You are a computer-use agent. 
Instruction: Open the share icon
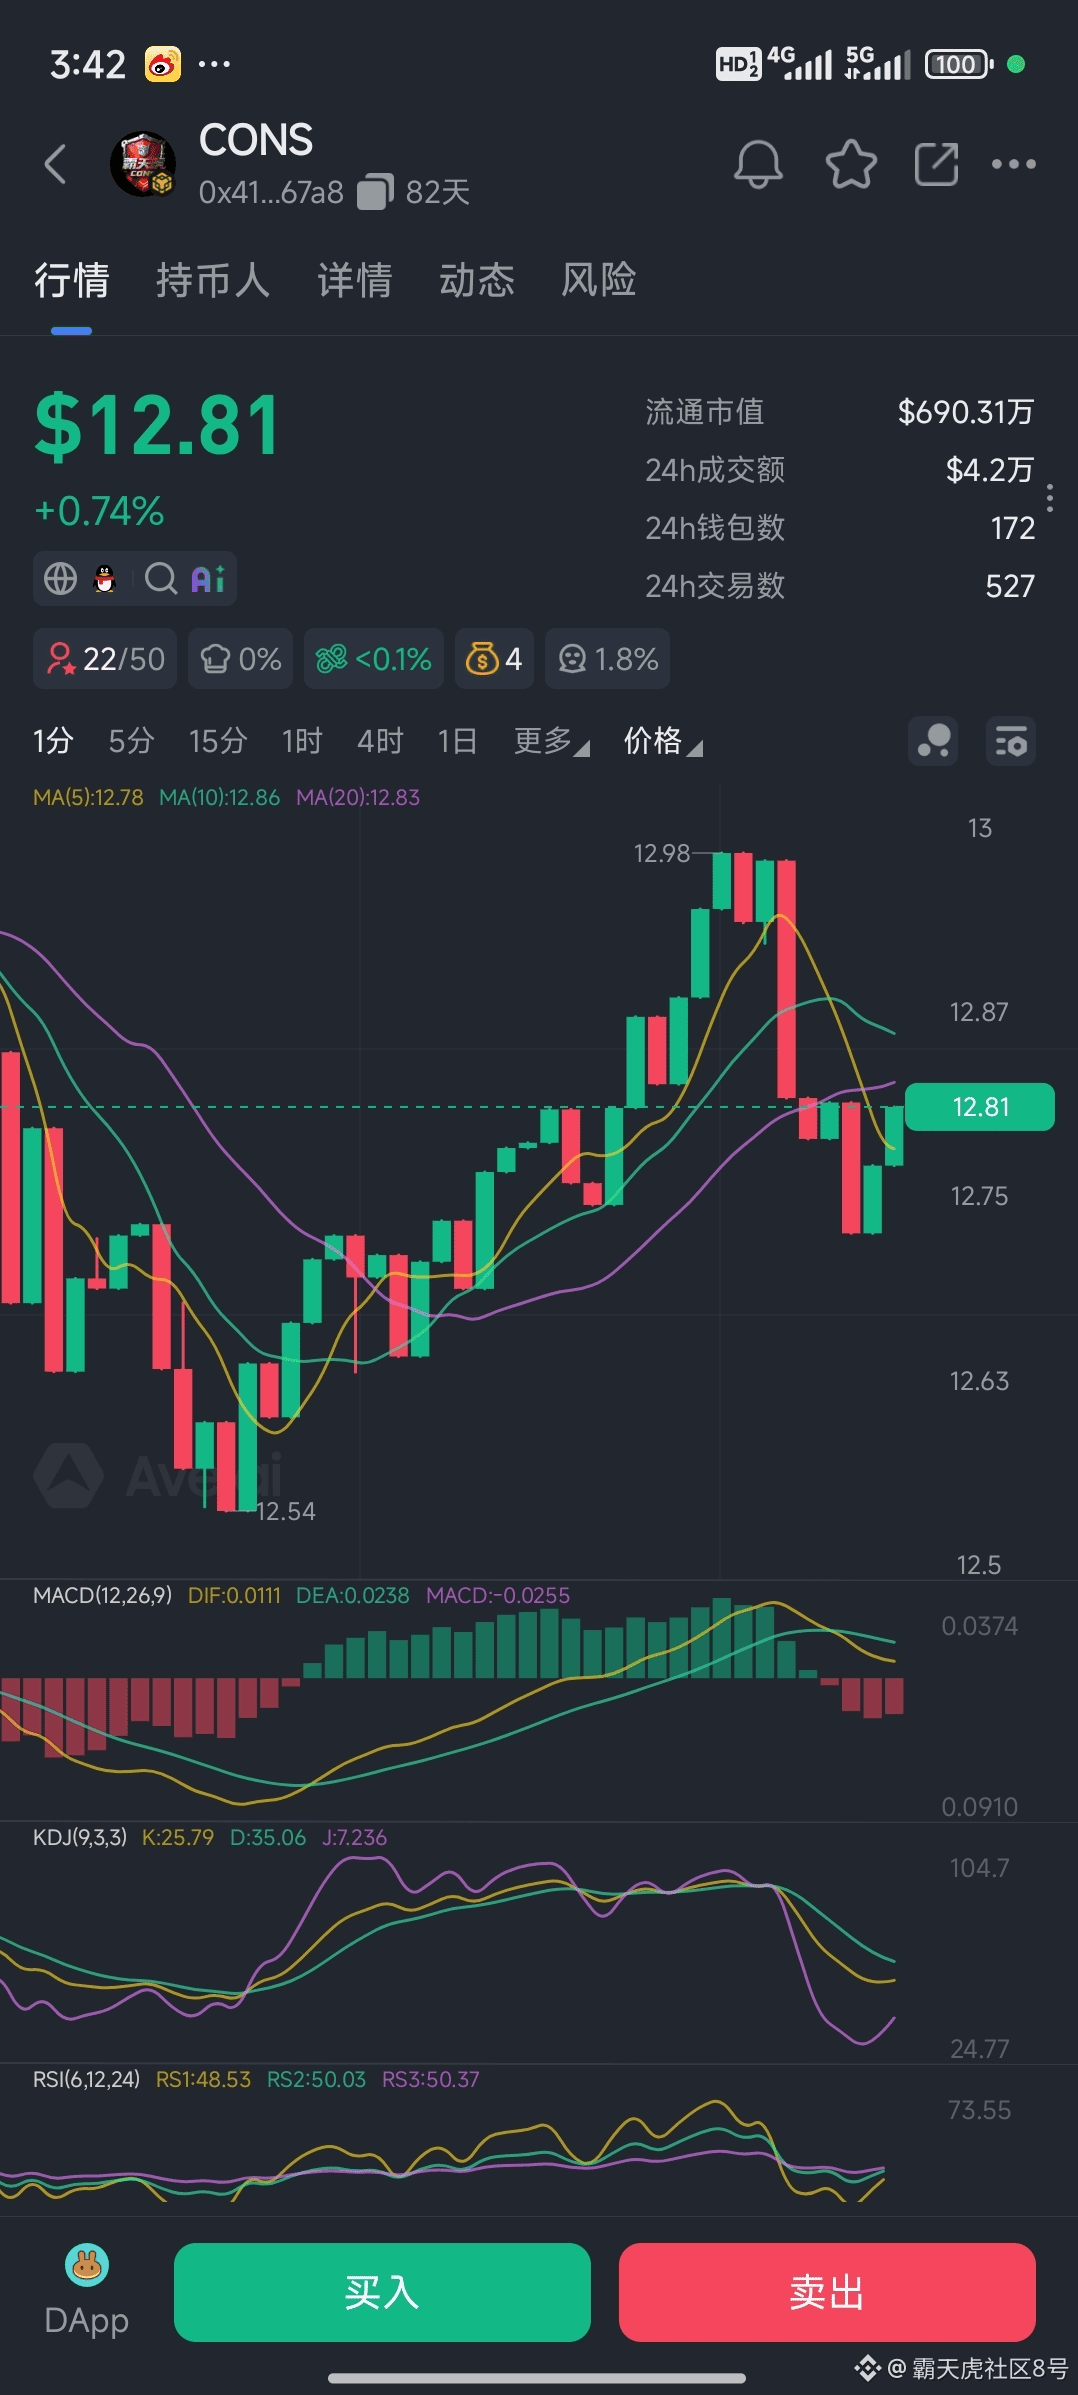pos(937,164)
